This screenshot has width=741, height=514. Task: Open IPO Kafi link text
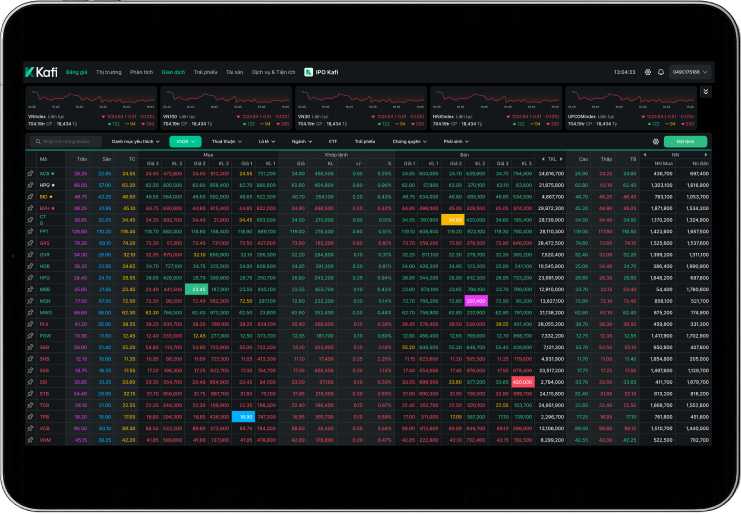pos(327,72)
